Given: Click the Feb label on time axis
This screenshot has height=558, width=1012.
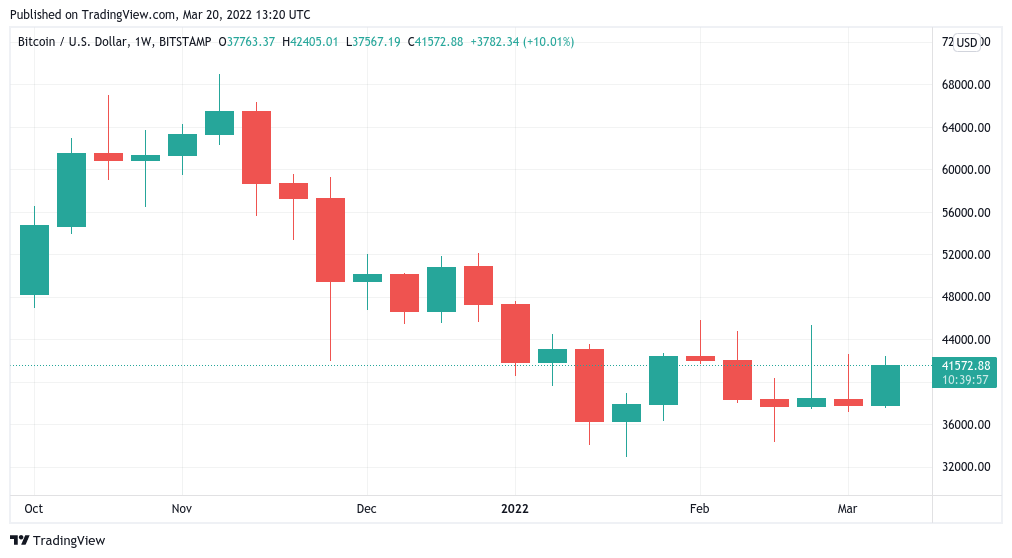Looking at the screenshot, I should tap(700, 509).
